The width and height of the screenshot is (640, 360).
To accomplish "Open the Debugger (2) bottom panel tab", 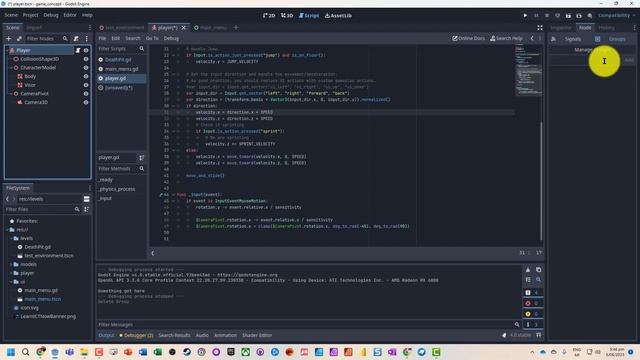I will [x=136, y=335].
